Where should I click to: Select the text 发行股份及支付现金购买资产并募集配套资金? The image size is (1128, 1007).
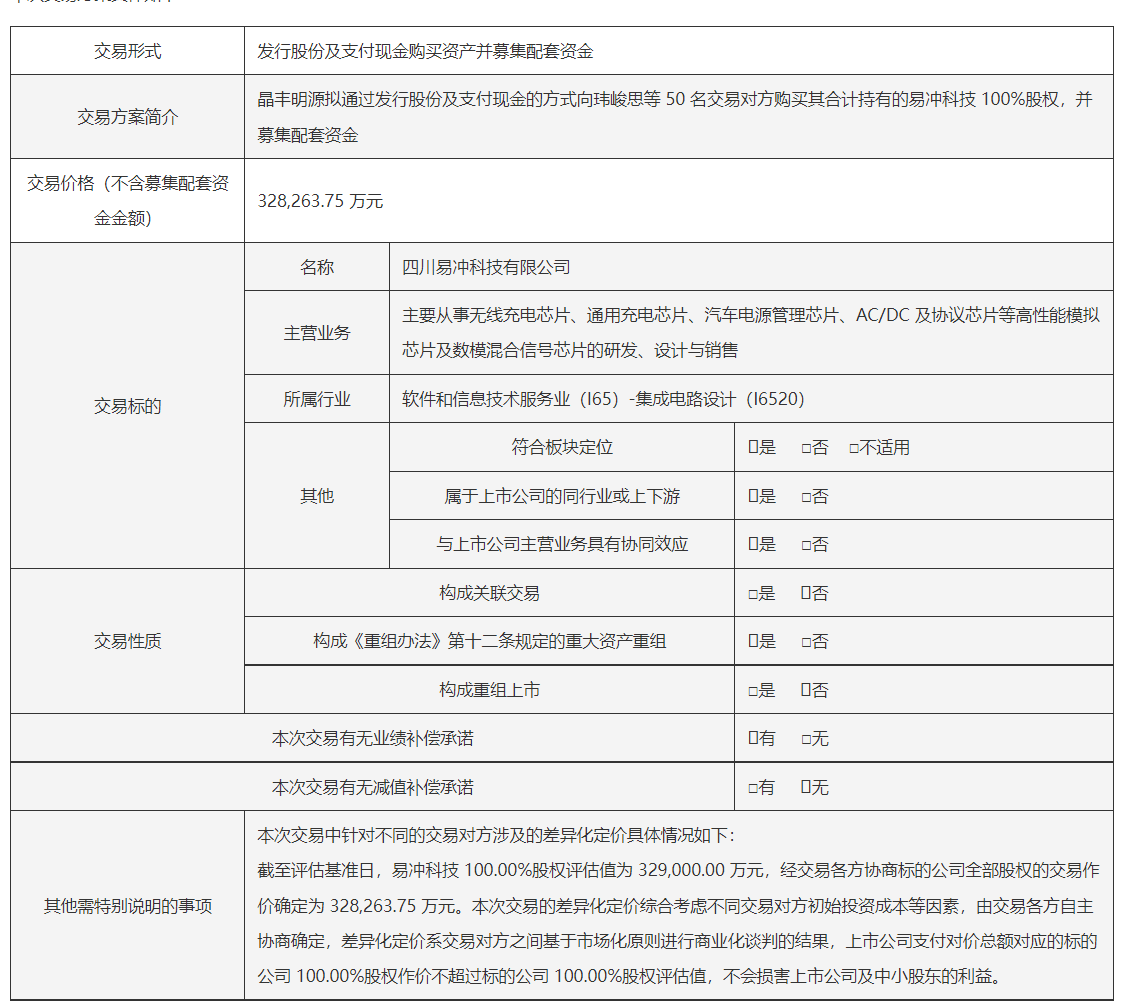(425, 51)
